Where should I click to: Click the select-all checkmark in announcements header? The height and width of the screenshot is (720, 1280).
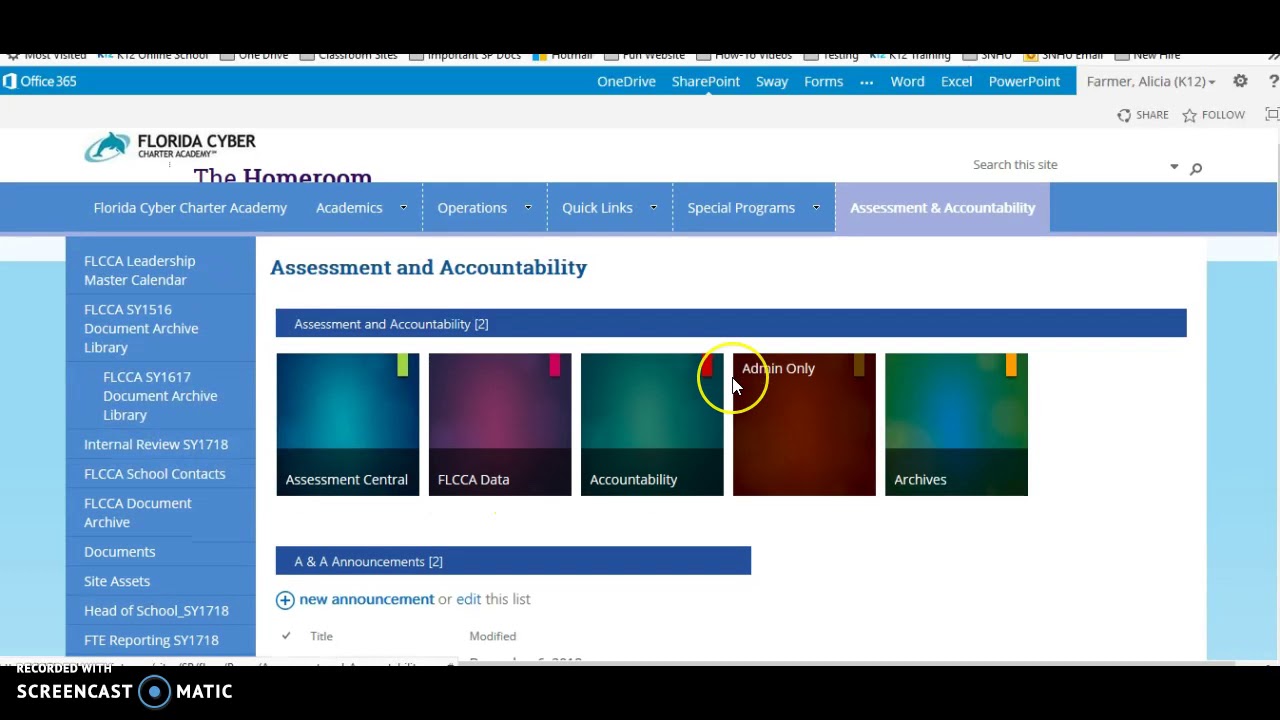pos(286,636)
